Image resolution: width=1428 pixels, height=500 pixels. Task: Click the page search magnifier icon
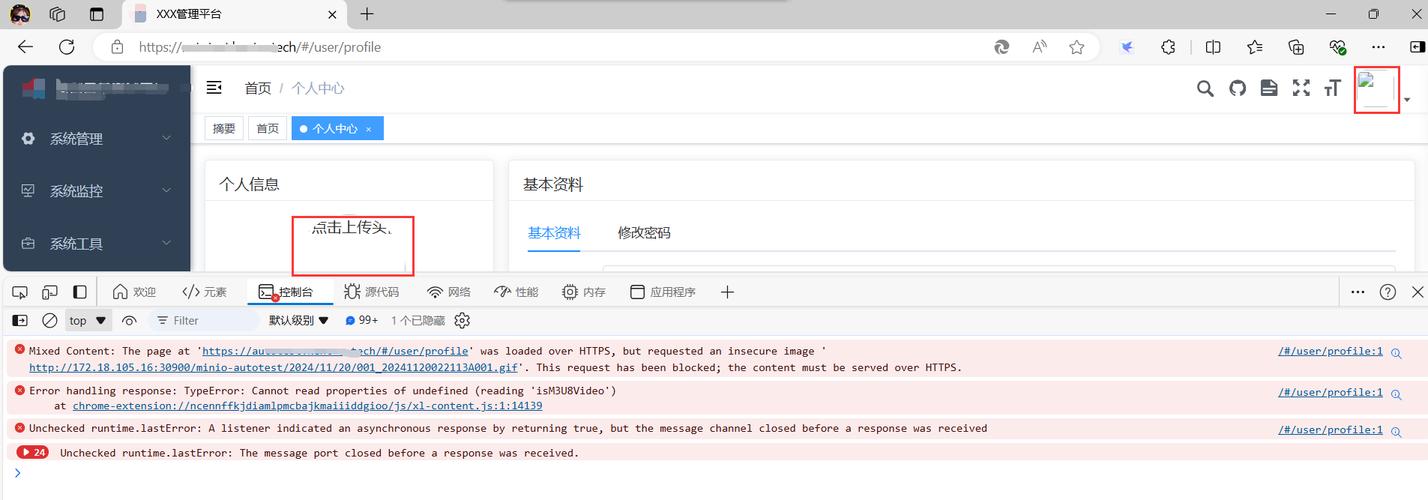pyautogui.click(x=1205, y=88)
